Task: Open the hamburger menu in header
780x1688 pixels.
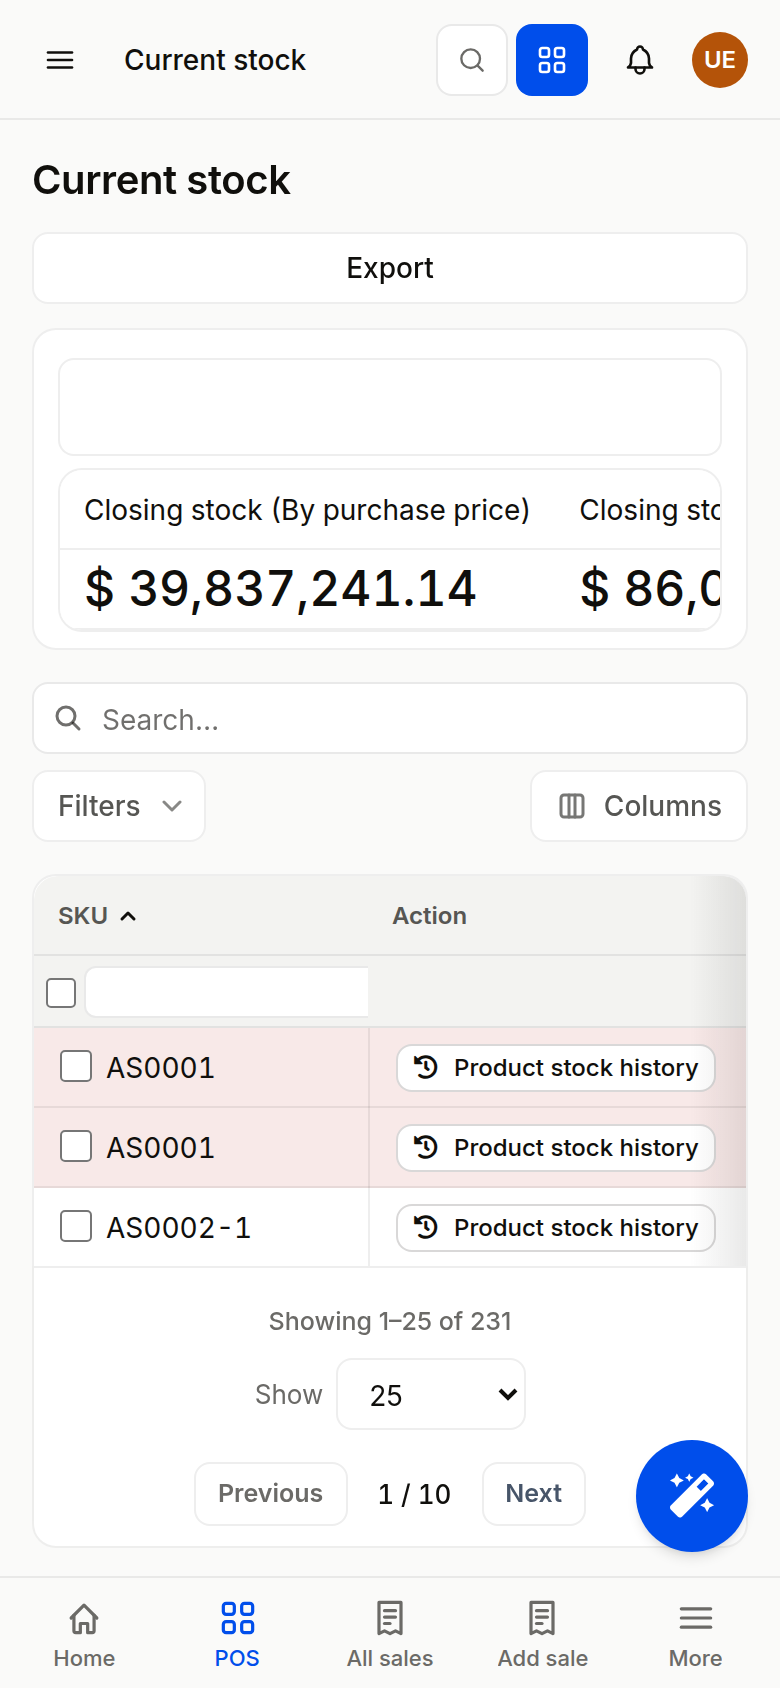Action: 60,60
